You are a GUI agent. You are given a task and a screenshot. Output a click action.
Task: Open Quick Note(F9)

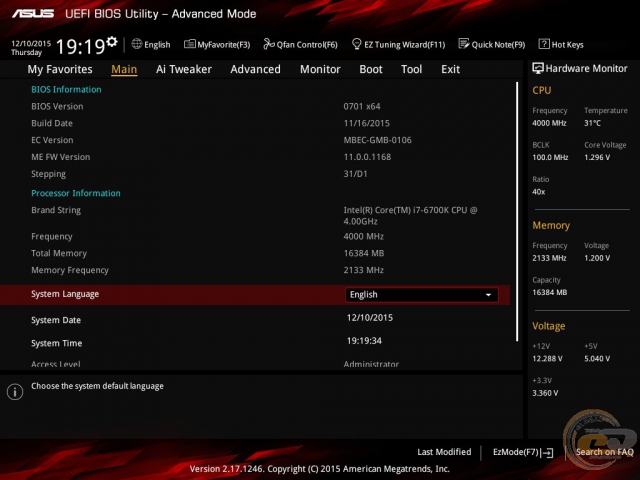492,44
